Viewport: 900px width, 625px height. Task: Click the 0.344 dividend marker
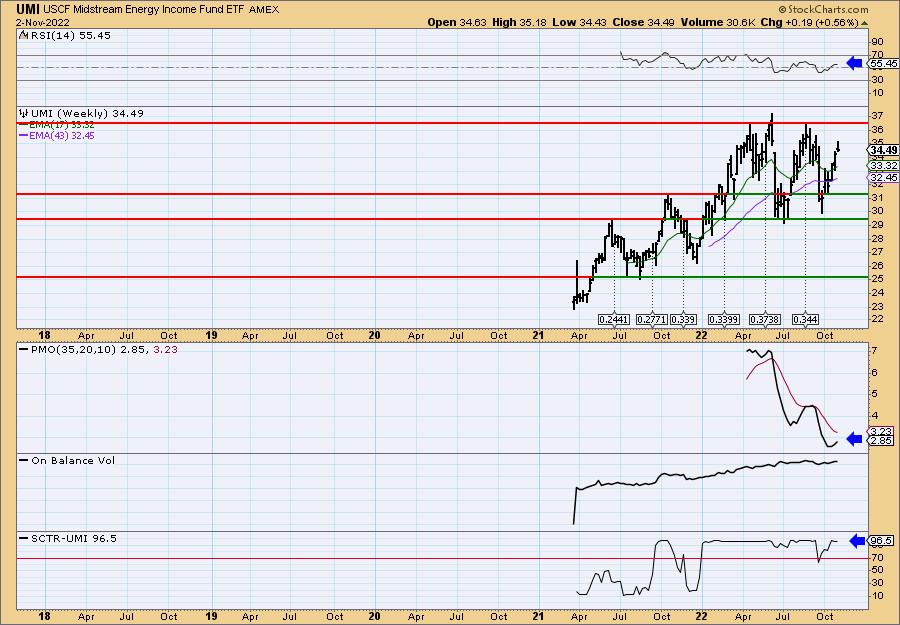pos(805,319)
